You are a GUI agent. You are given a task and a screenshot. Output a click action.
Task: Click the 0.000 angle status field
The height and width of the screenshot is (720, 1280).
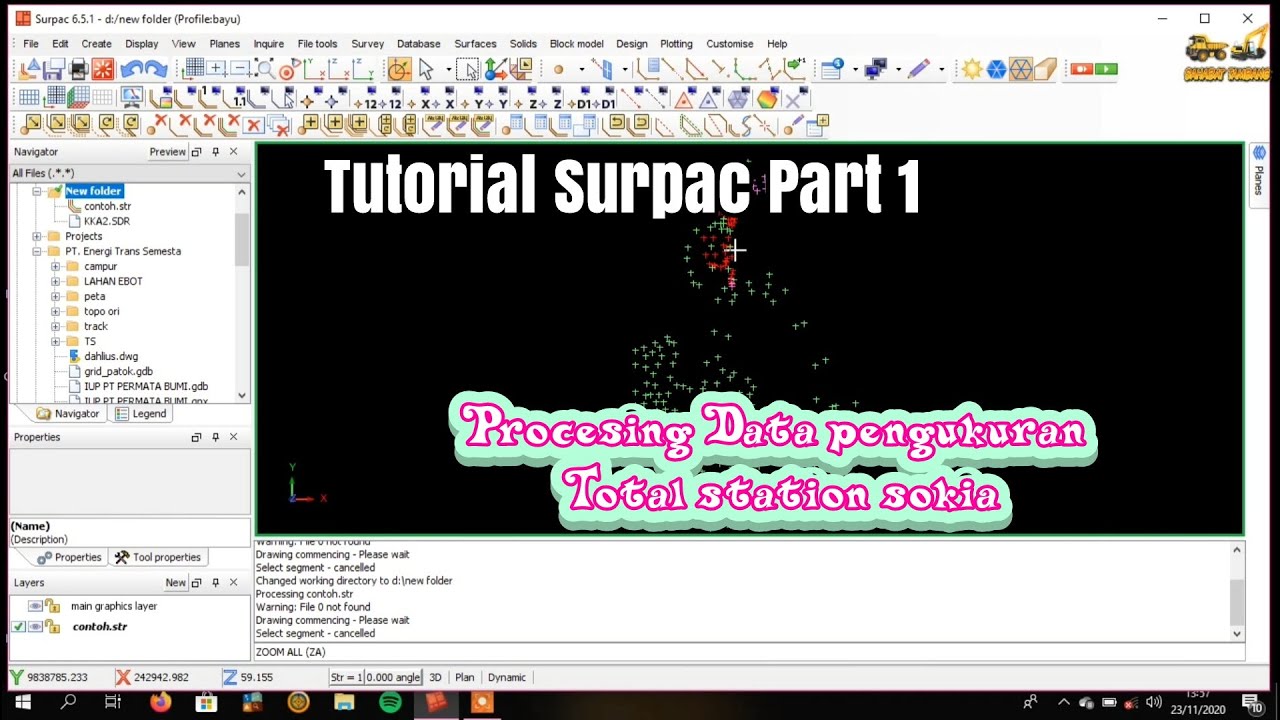(393, 677)
